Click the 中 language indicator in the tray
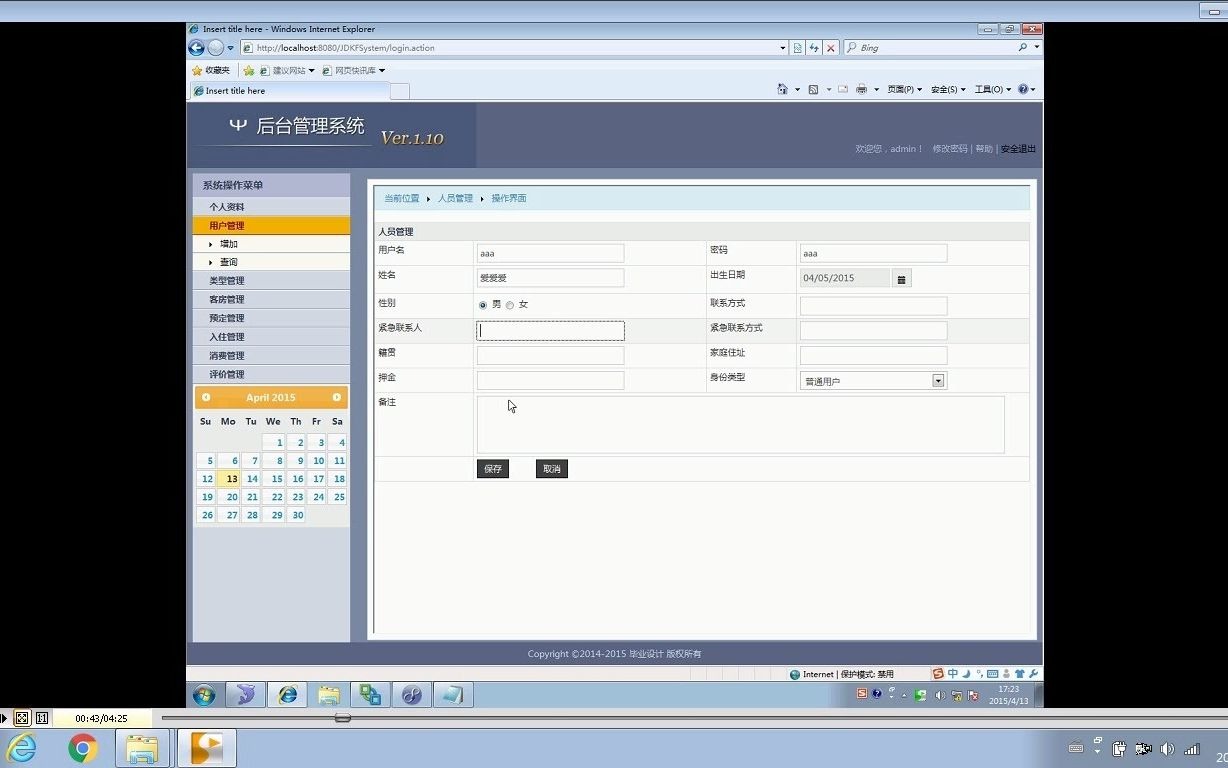 pos(953,674)
